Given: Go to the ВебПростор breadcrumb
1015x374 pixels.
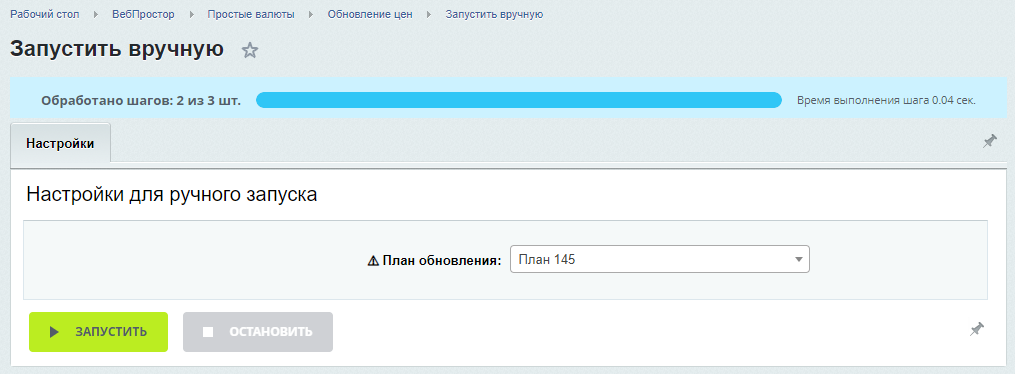Looking at the screenshot, I should (x=143, y=14).
